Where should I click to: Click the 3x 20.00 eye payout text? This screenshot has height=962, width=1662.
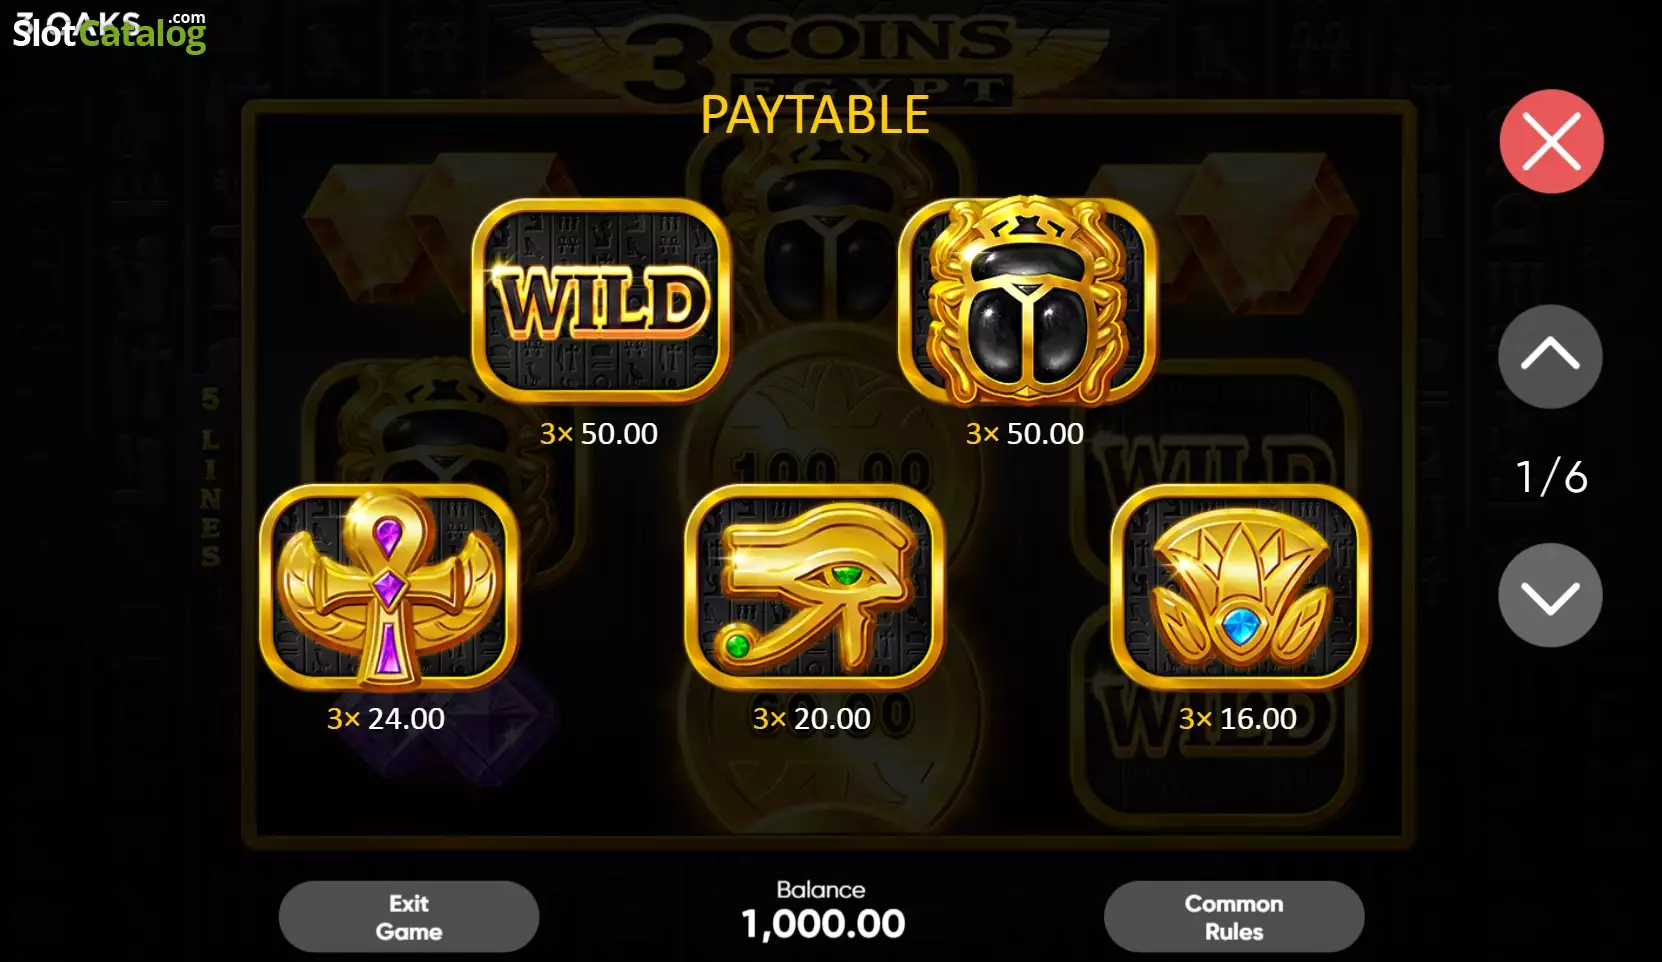click(x=812, y=719)
